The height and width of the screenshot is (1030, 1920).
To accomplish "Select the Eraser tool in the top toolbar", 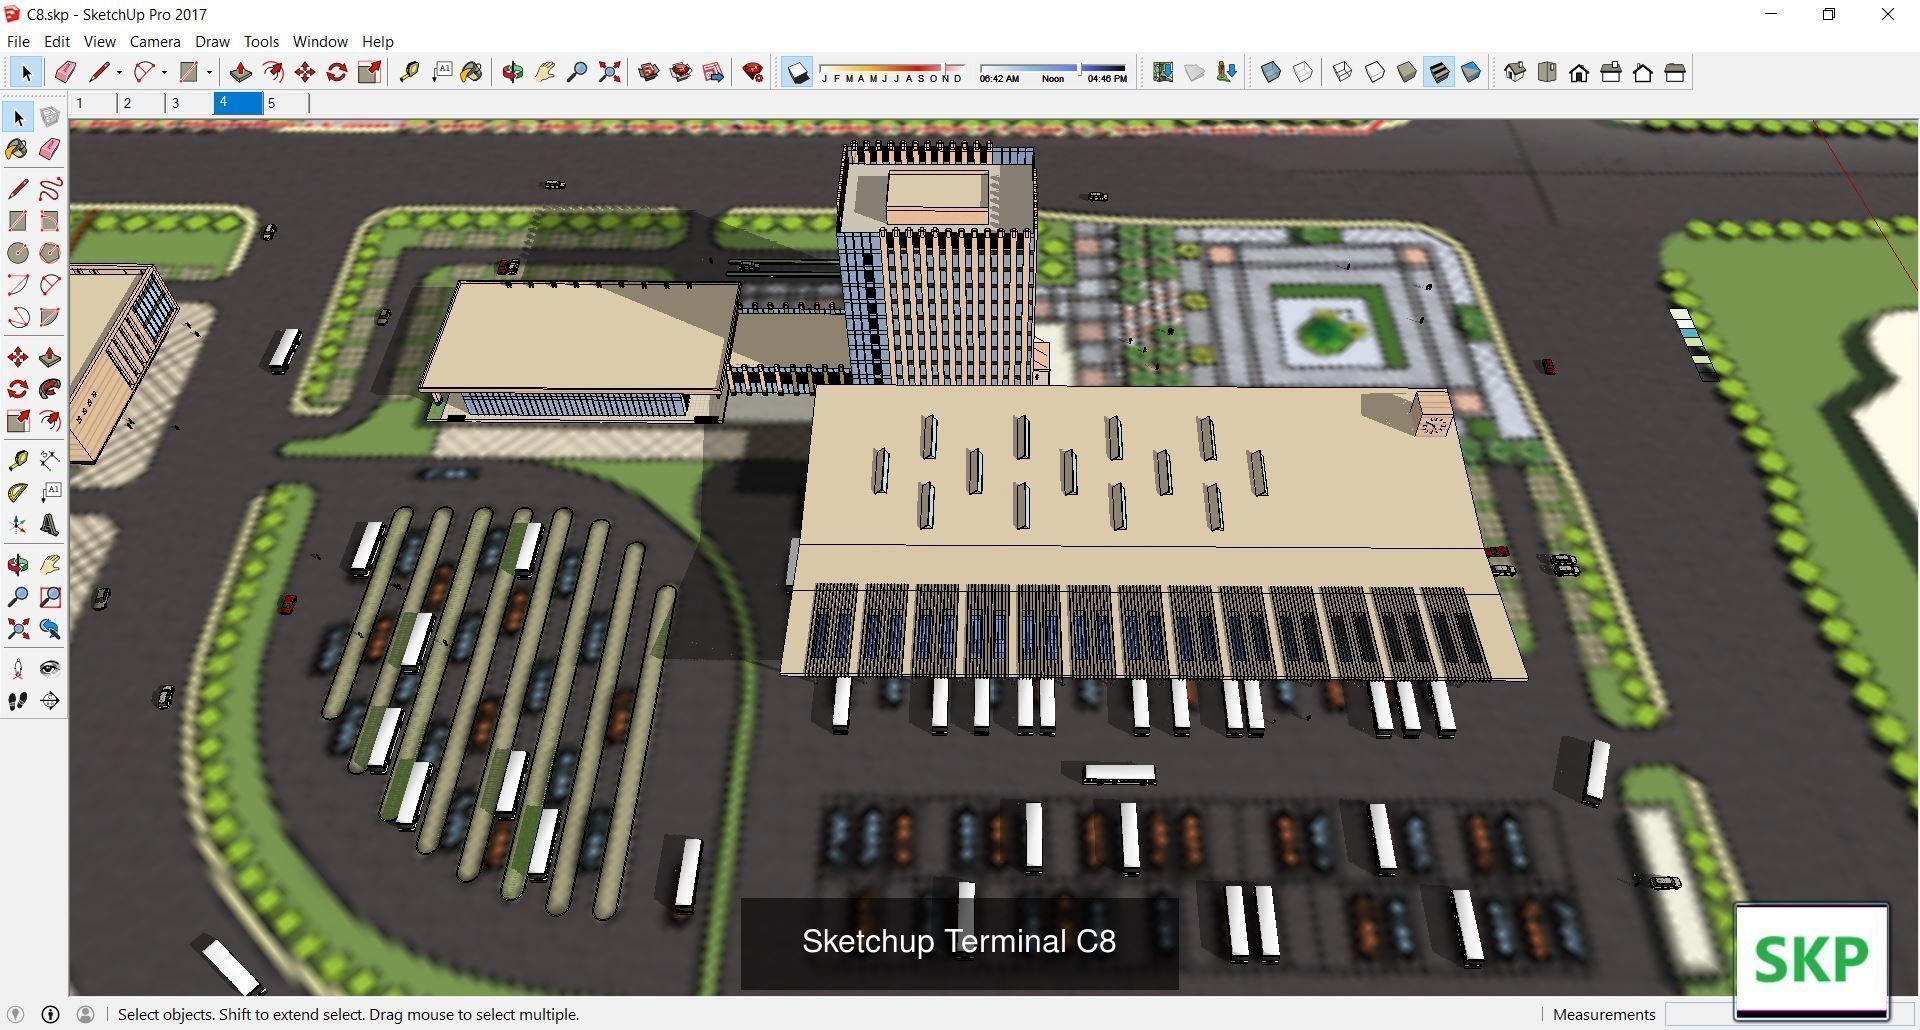I will 65,72.
